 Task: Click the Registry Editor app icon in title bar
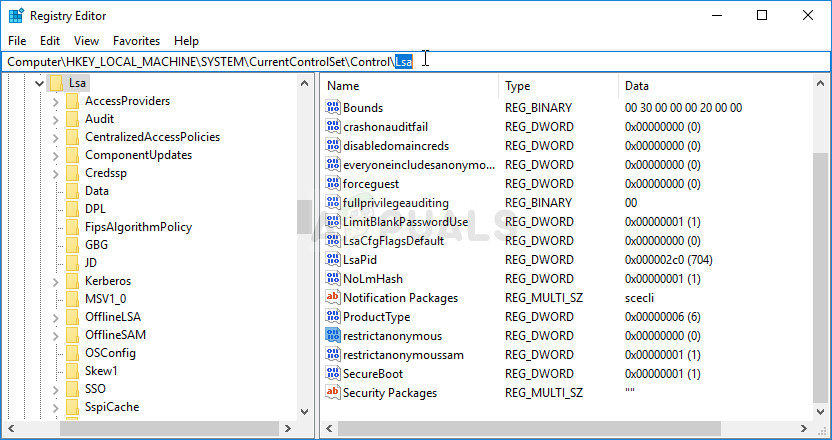coord(16,16)
